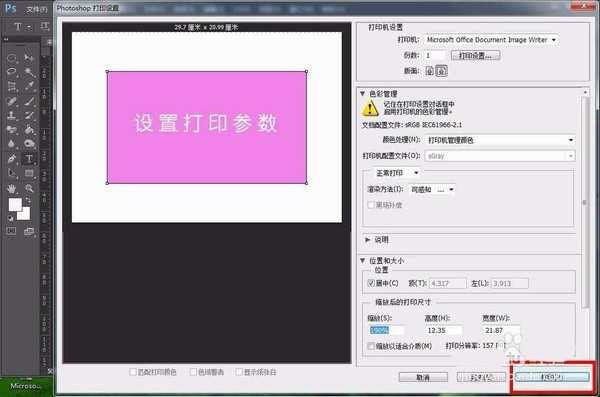This screenshot has width=600, height=397.
Task: Click the Microsoft taskbar button
Action: (x=26, y=386)
